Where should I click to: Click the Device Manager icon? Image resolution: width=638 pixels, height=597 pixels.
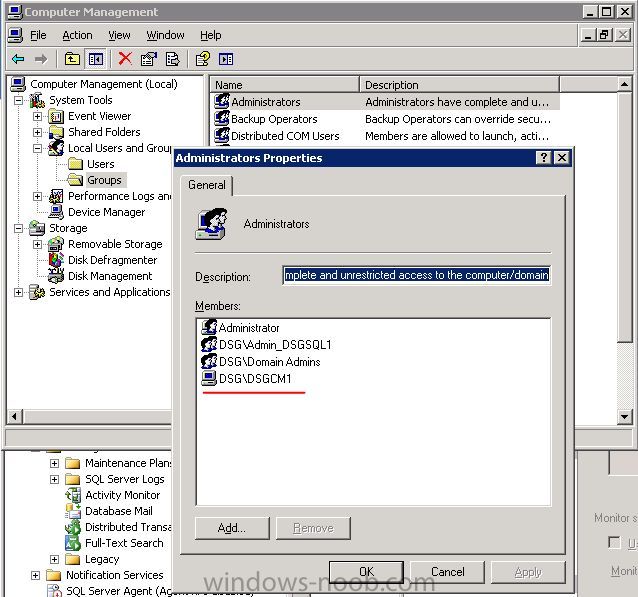pyautogui.click(x=56, y=212)
